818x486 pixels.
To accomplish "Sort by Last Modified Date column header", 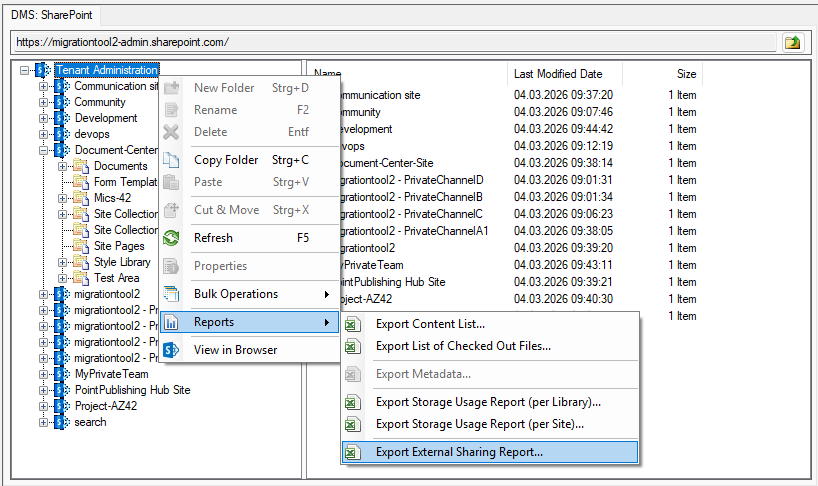I will (564, 74).
